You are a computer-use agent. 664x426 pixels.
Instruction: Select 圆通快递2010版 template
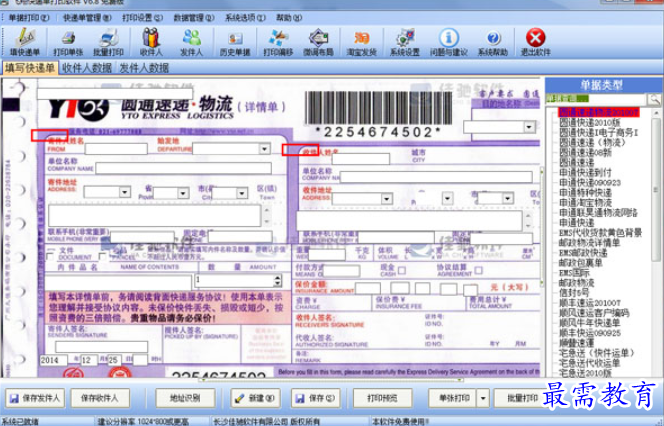pos(589,122)
